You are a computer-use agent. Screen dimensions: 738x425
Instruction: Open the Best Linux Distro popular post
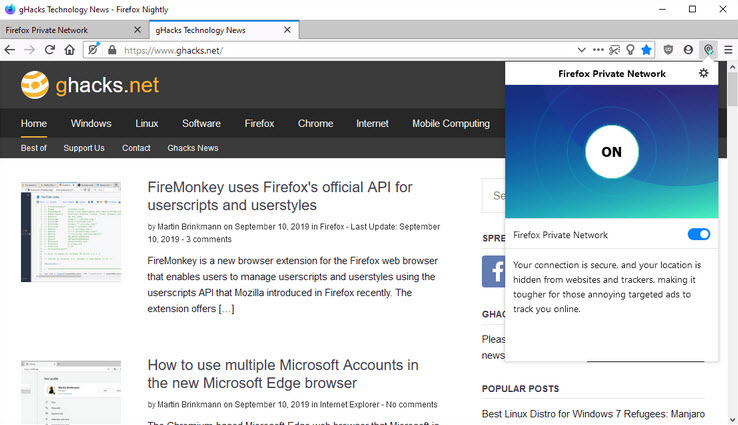593,414
